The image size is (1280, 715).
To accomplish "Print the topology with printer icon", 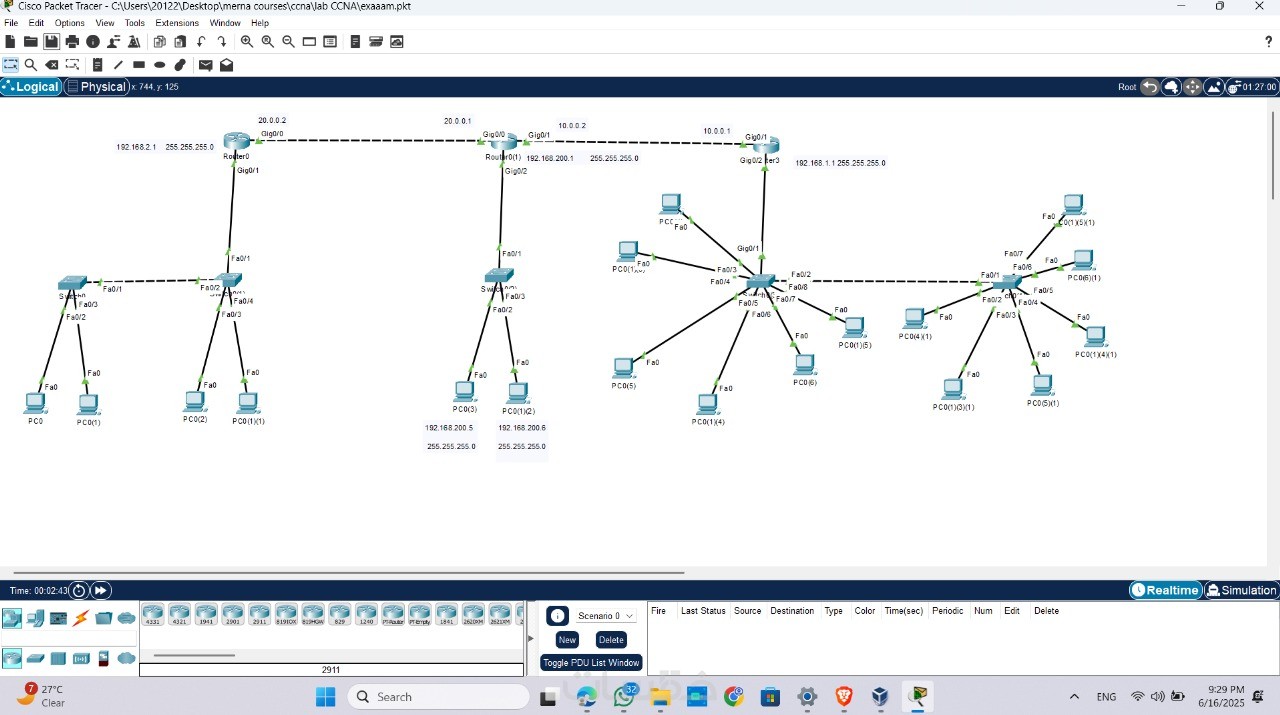I will tap(72, 42).
